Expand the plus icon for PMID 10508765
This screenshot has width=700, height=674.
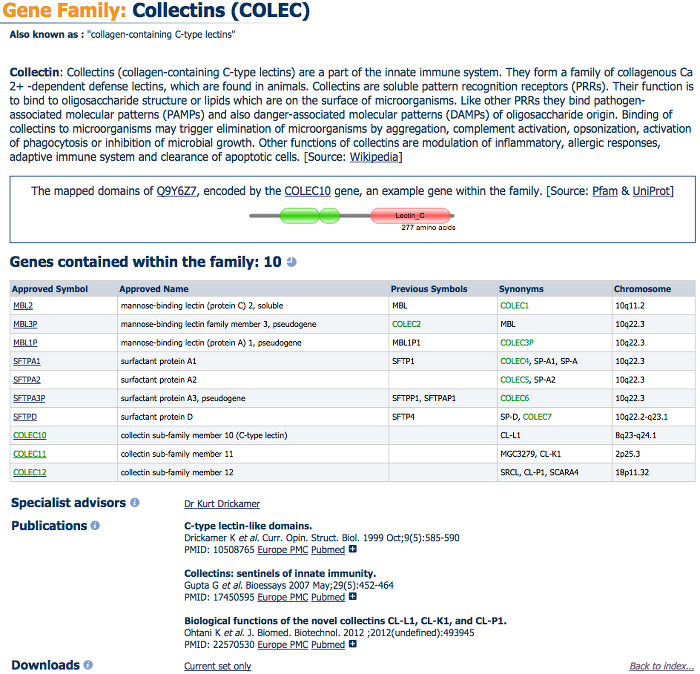coord(352,549)
